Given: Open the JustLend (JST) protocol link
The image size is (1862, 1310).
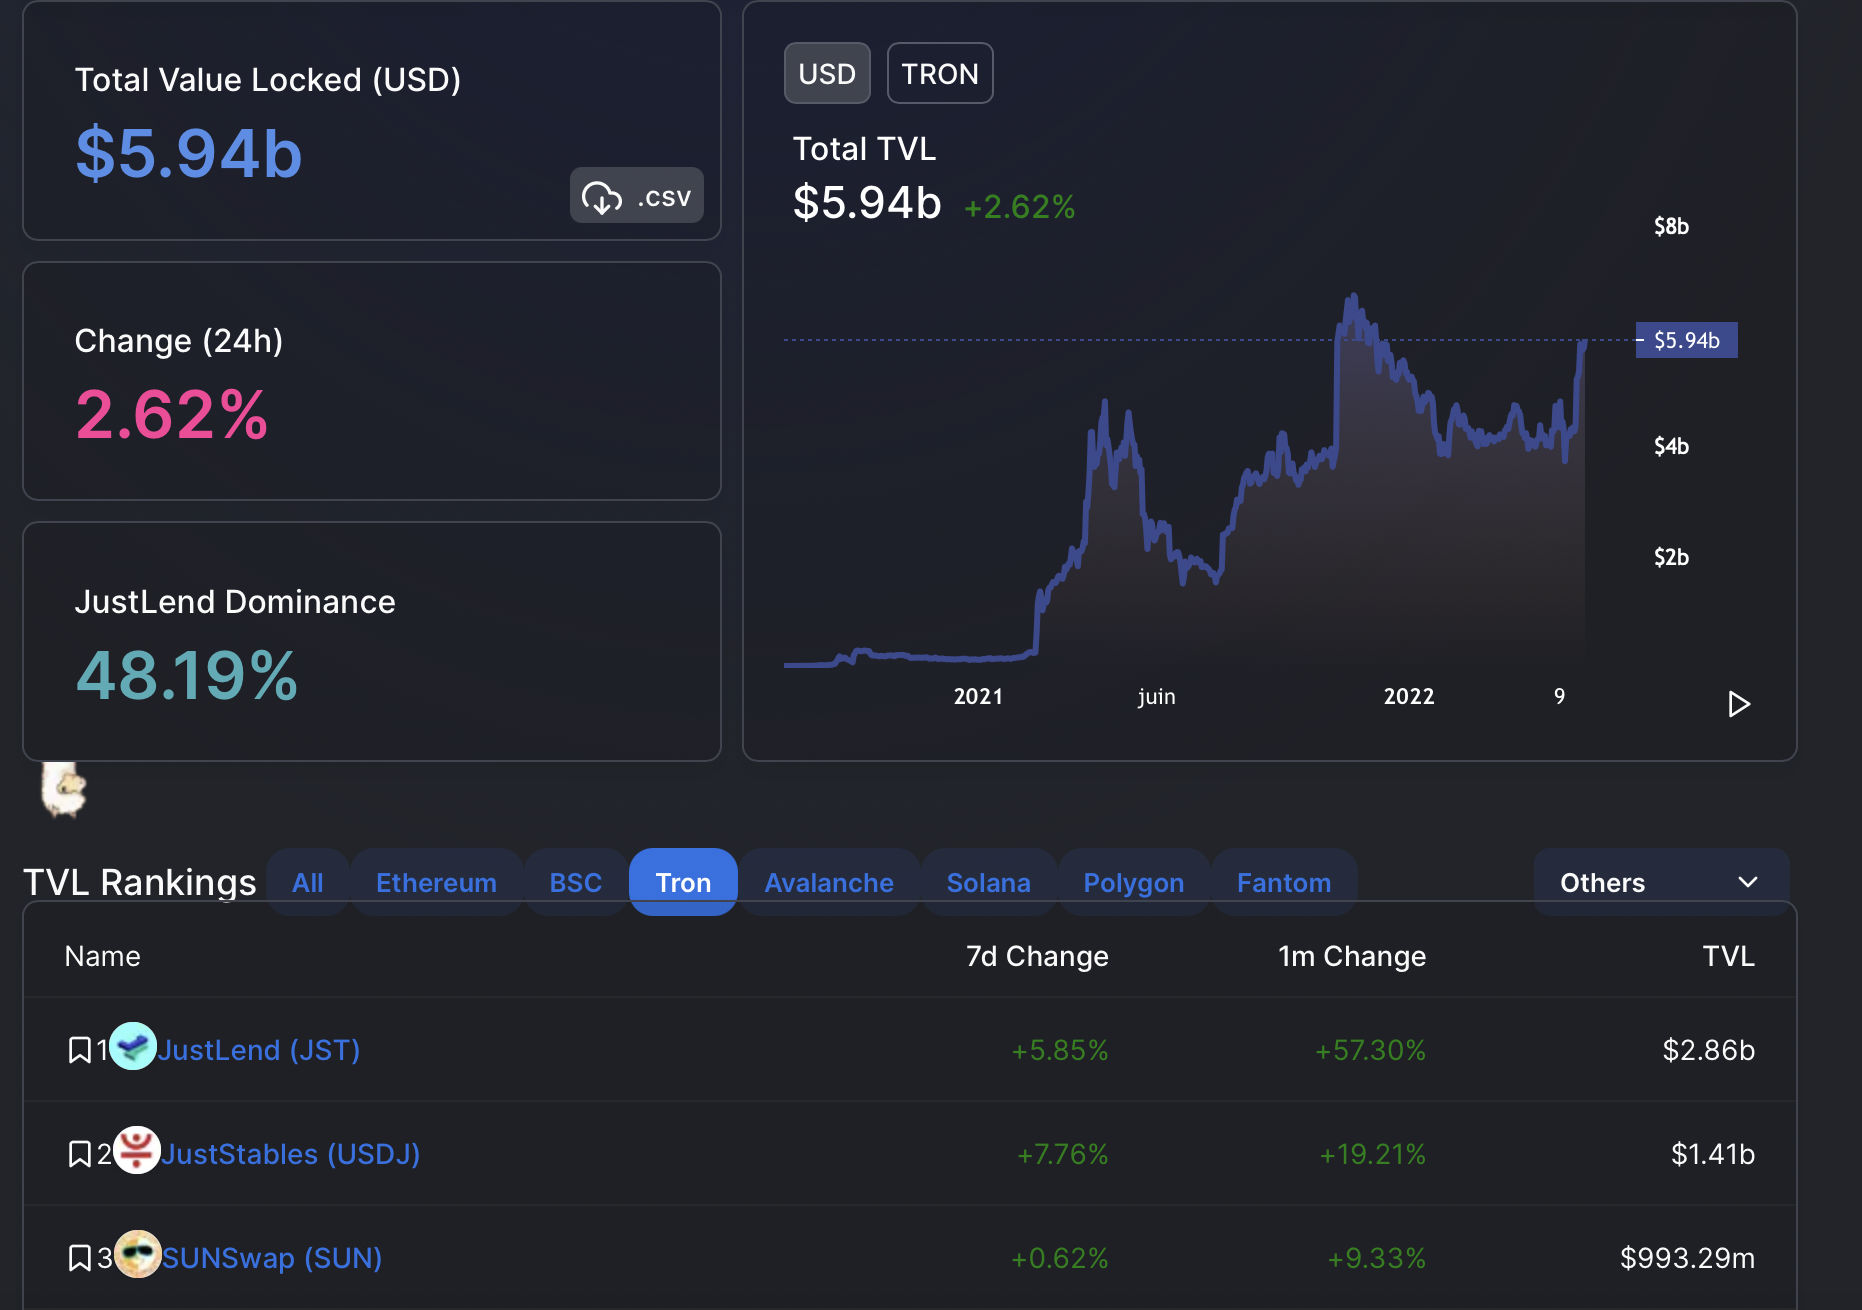Looking at the screenshot, I should coord(259,1050).
